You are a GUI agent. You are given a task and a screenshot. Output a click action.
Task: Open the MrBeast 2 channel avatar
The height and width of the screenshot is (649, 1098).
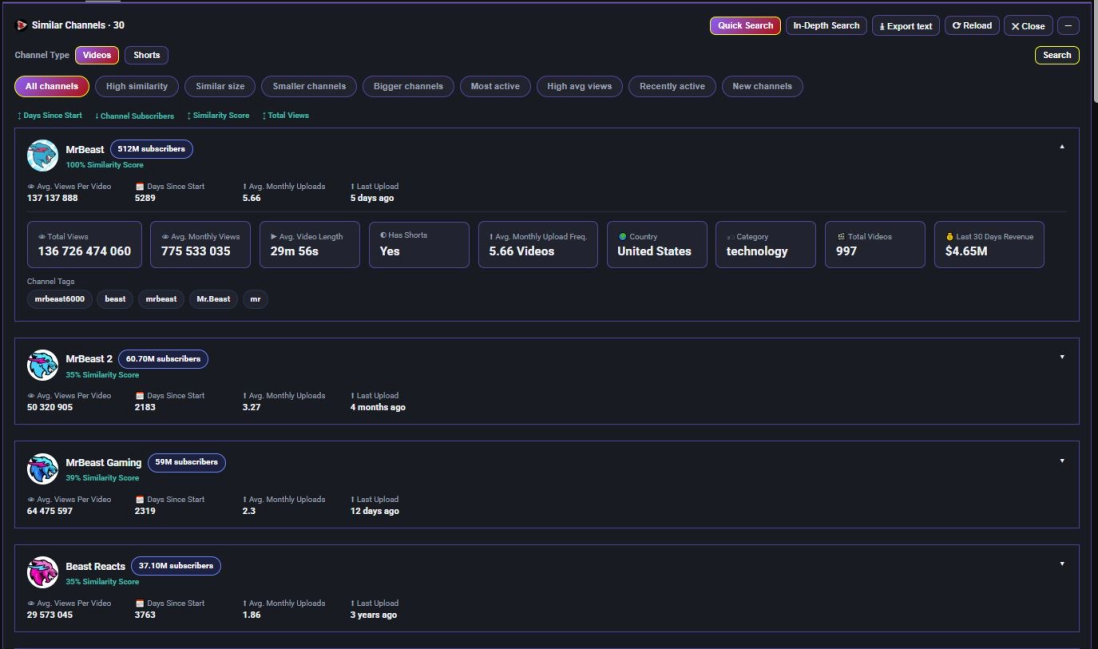42,365
